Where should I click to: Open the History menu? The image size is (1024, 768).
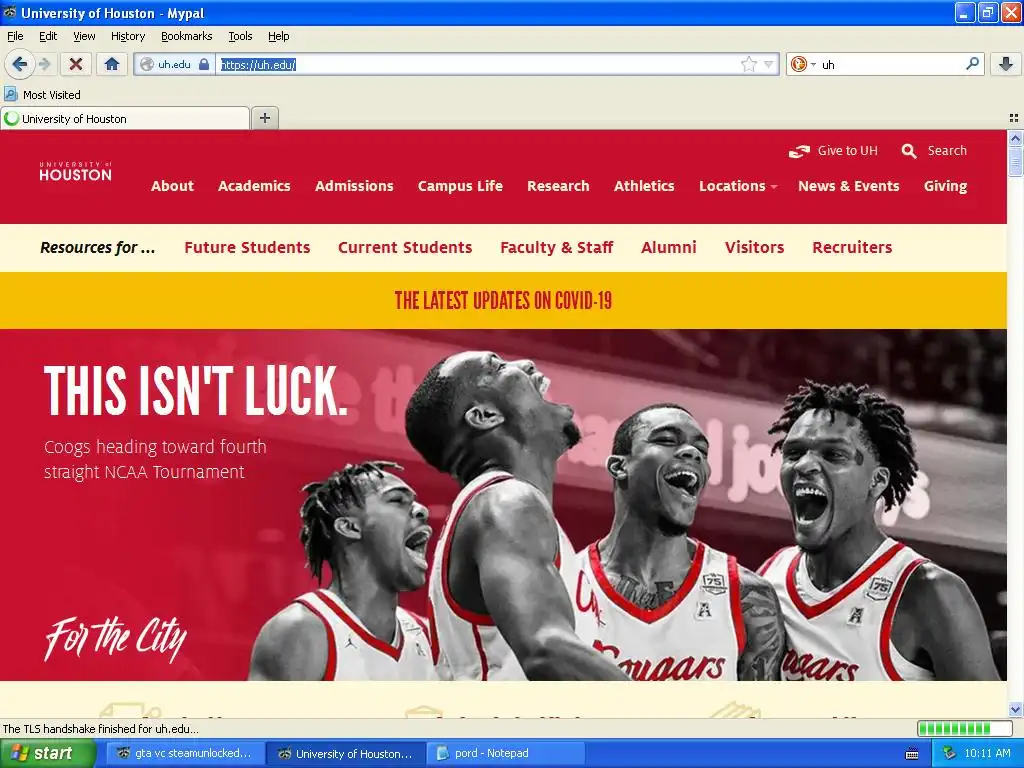tap(127, 36)
